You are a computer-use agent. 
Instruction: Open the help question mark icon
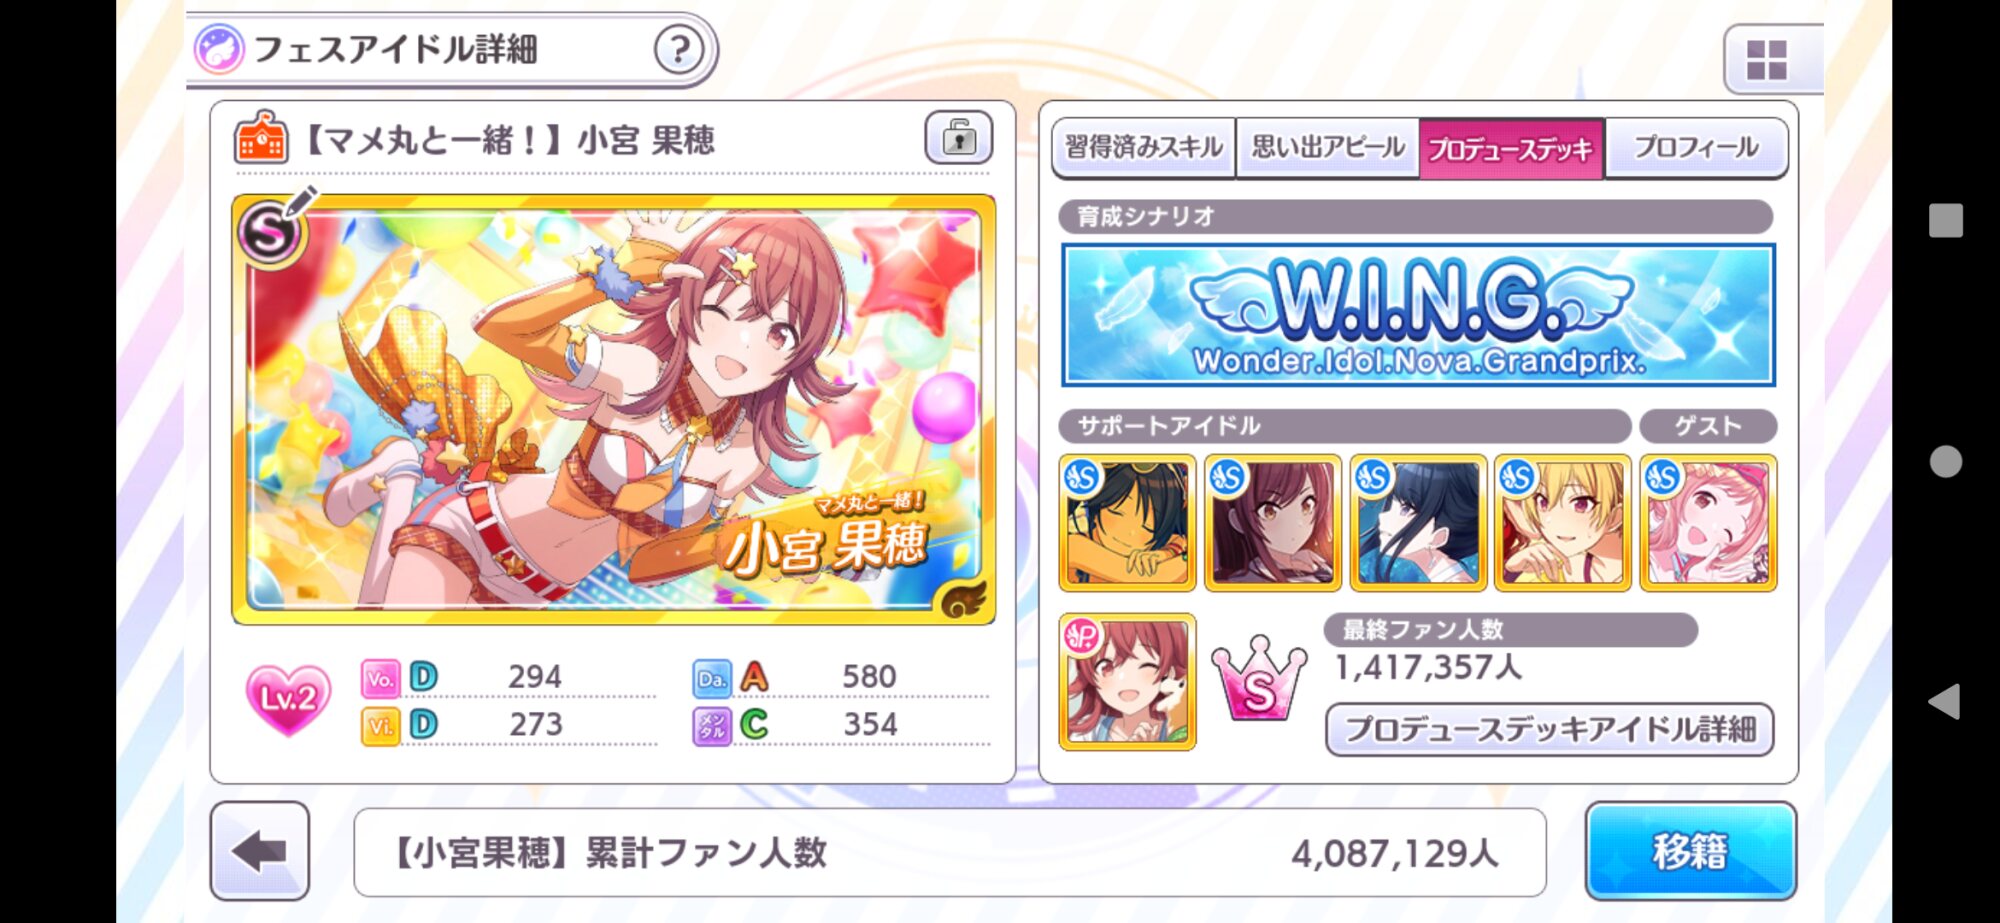pos(679,49)
